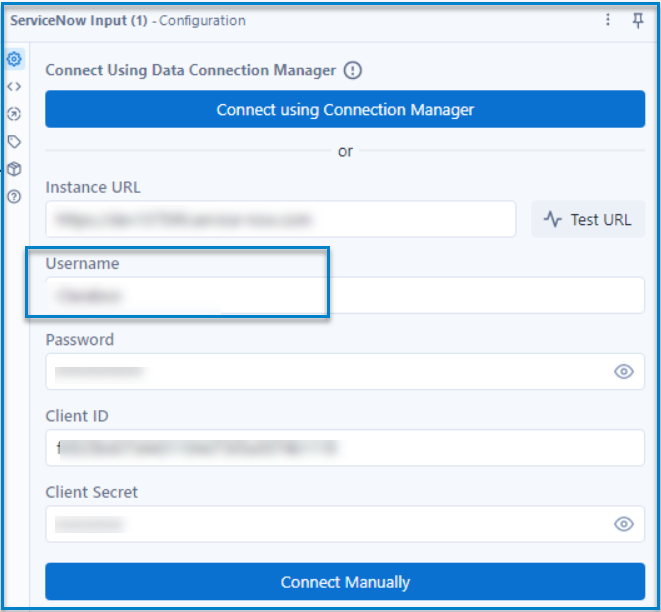The image size is (661, 612).
Task: Focus the Password input field
Action: click(x=345, y=371)
